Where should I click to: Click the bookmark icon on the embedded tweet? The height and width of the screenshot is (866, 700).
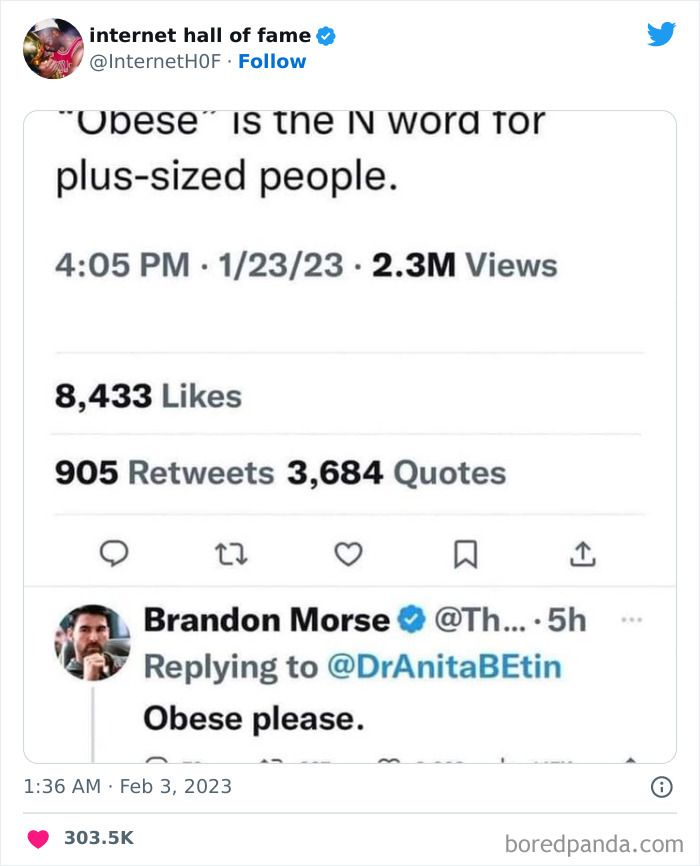click(466, 554)
